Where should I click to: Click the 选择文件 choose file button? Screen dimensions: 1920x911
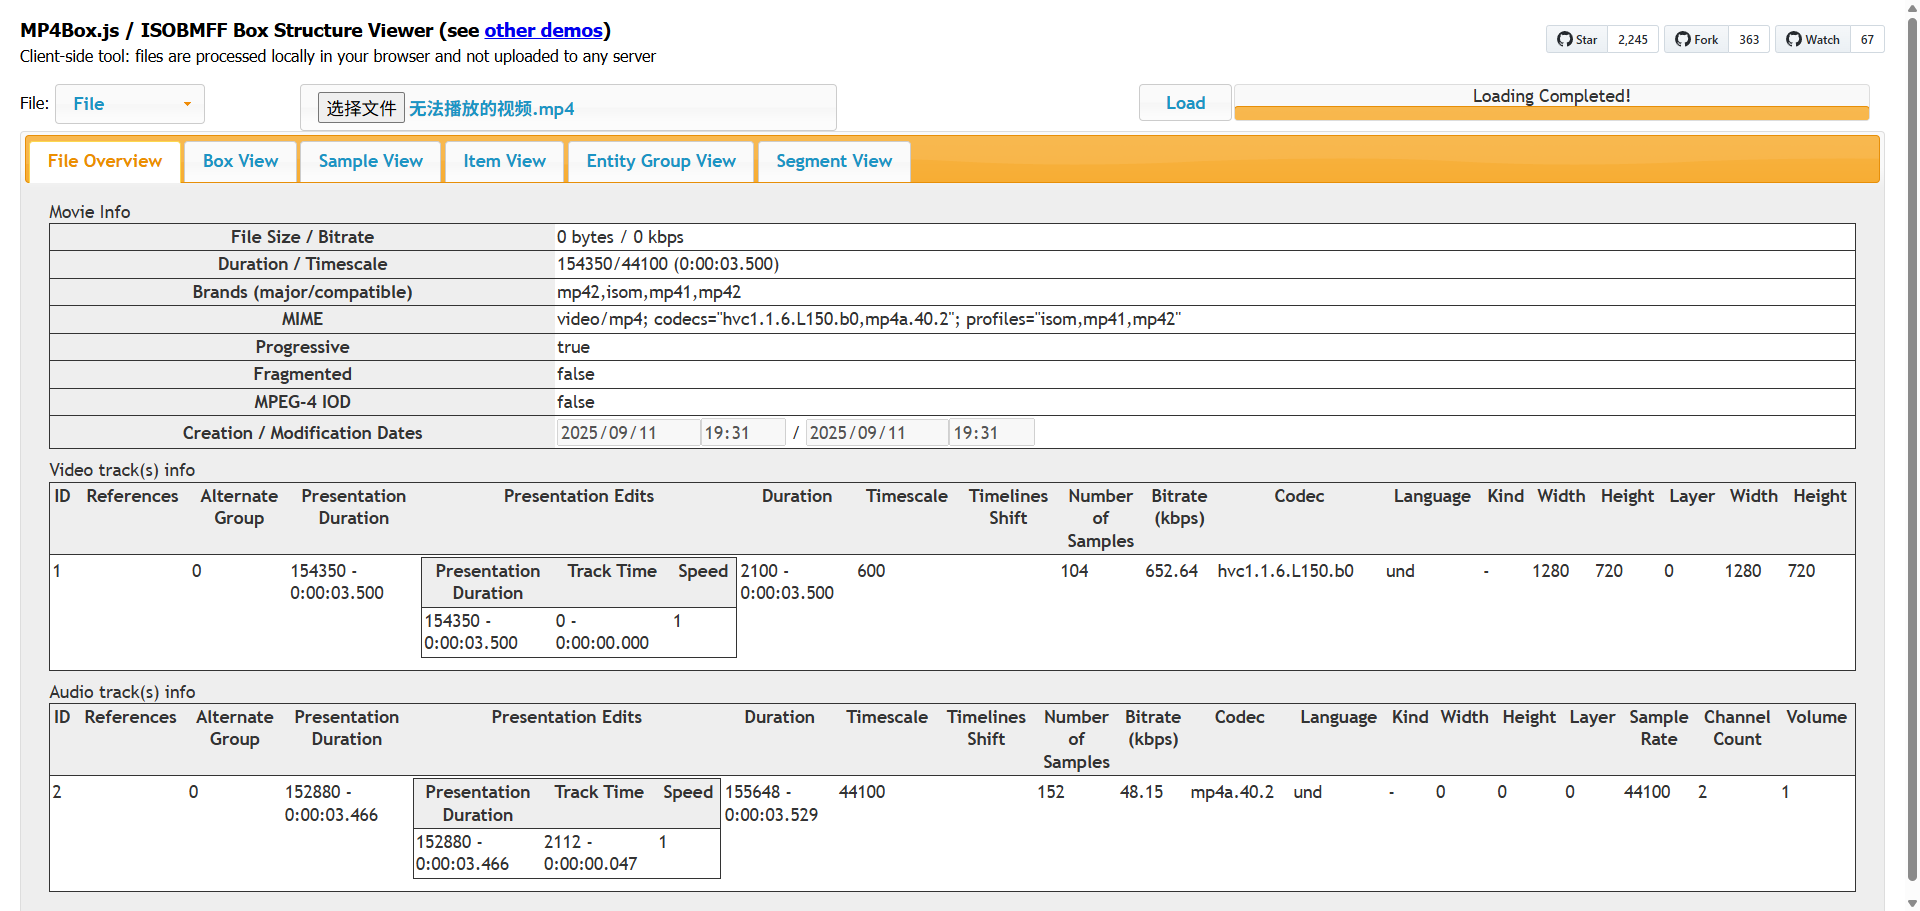[x=361, y=108]
